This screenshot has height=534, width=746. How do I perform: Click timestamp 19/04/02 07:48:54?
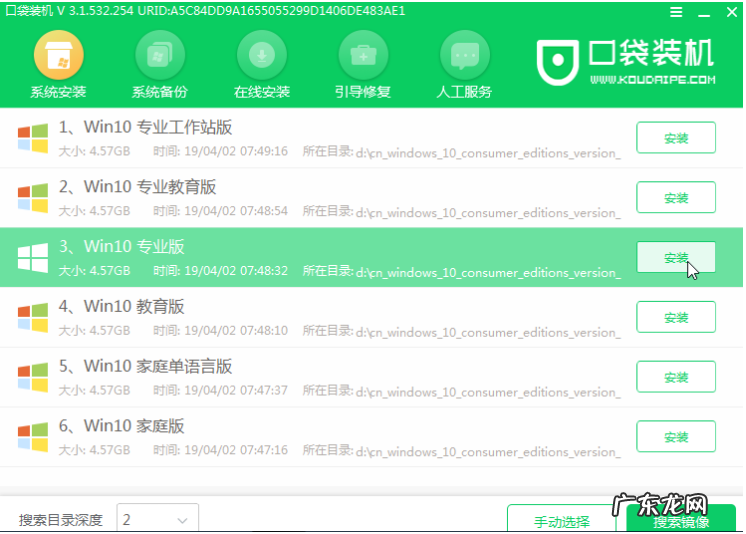[x=236, y=211]
